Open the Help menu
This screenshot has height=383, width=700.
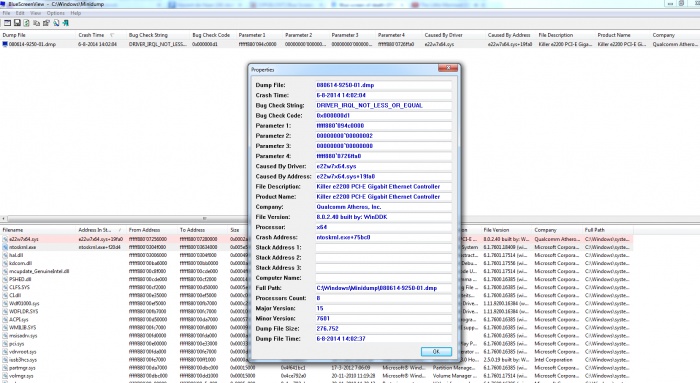coord(76,13)
